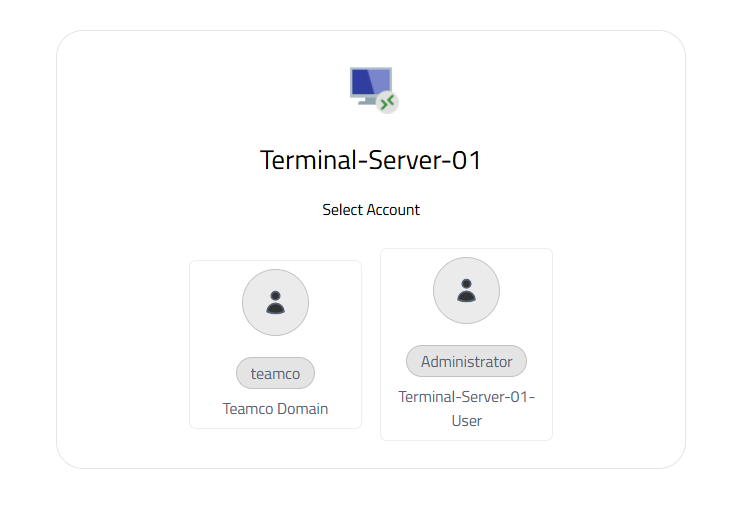Click the Select Account subtitle text
Image resolution: width=742 pixels, height=514 pixels.
click(371, 210)
